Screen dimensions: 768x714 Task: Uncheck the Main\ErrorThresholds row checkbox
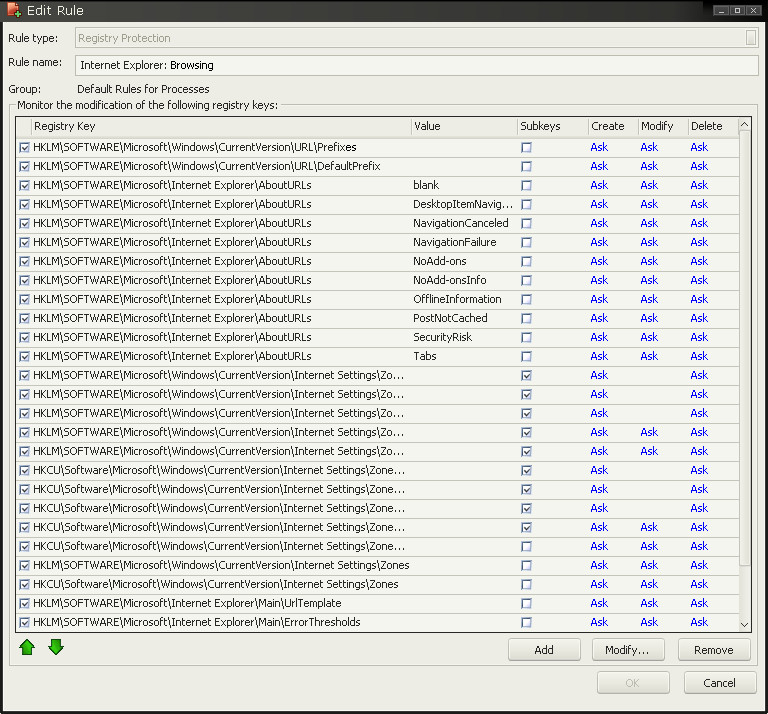click(x=24, y=622)
